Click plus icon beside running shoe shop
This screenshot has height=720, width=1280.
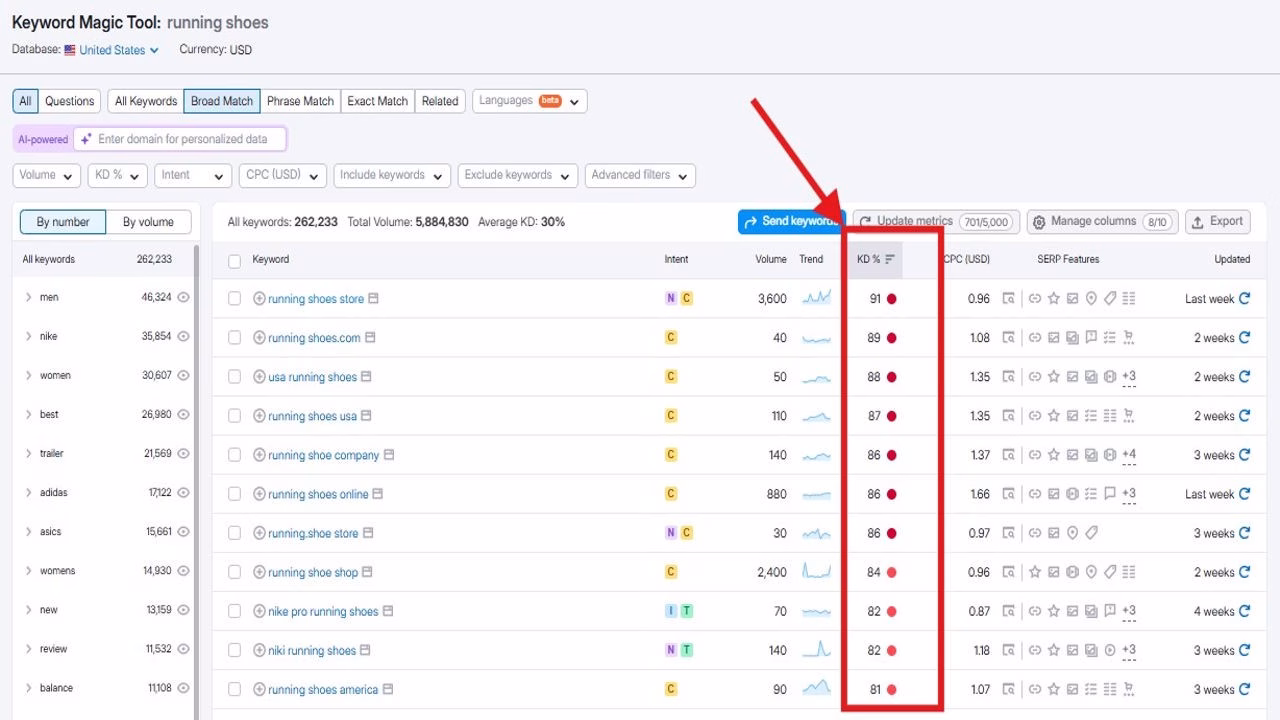click(x=259, y=572)
